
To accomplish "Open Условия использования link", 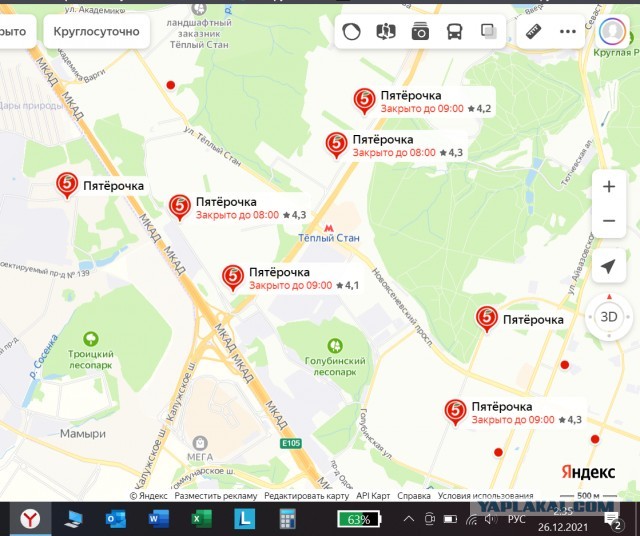I will click(x=486, y=496).
